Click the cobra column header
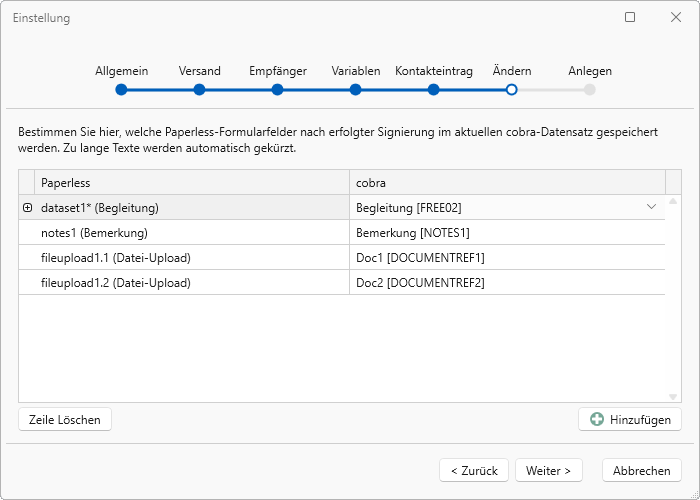700x500 pixels. click(x=507, y=183)
